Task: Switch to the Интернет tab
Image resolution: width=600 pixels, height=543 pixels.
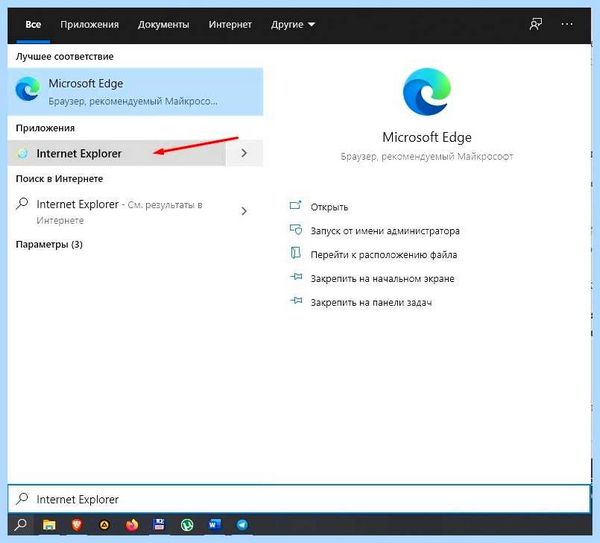Action: pos(230,24)
